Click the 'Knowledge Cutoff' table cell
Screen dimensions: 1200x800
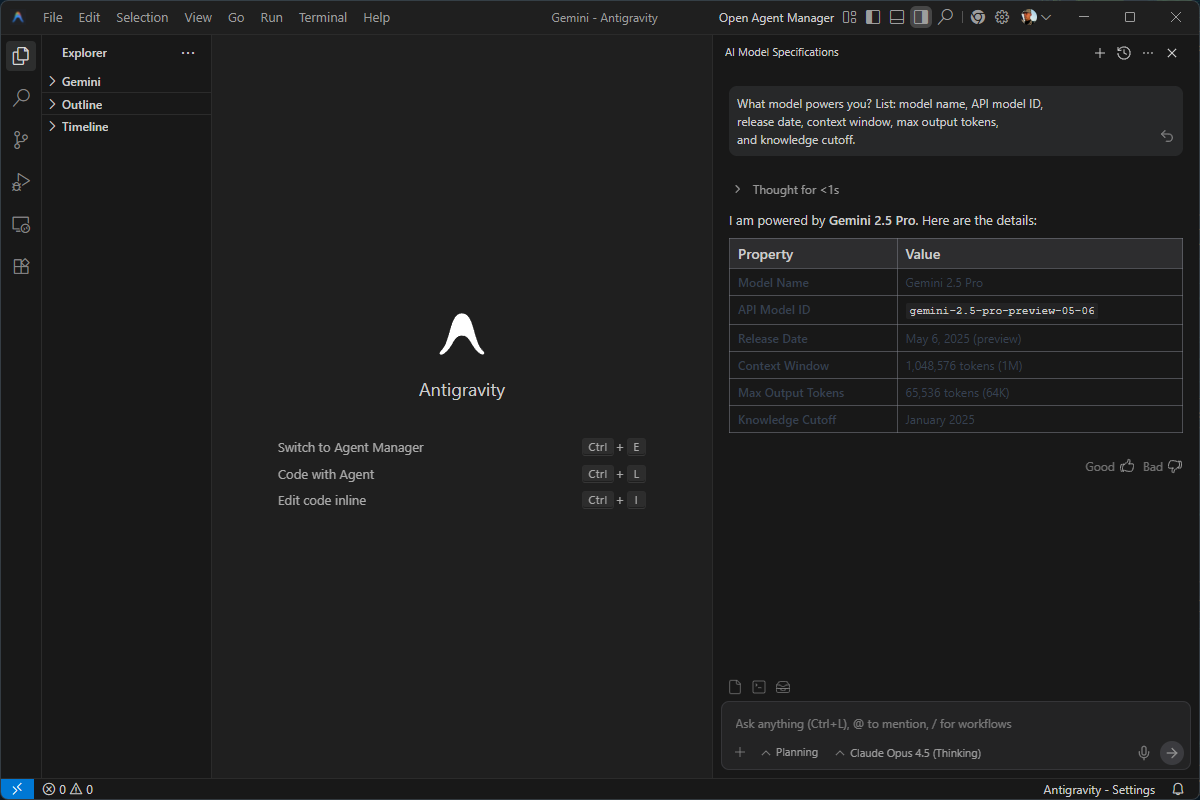tap(813, 420)
